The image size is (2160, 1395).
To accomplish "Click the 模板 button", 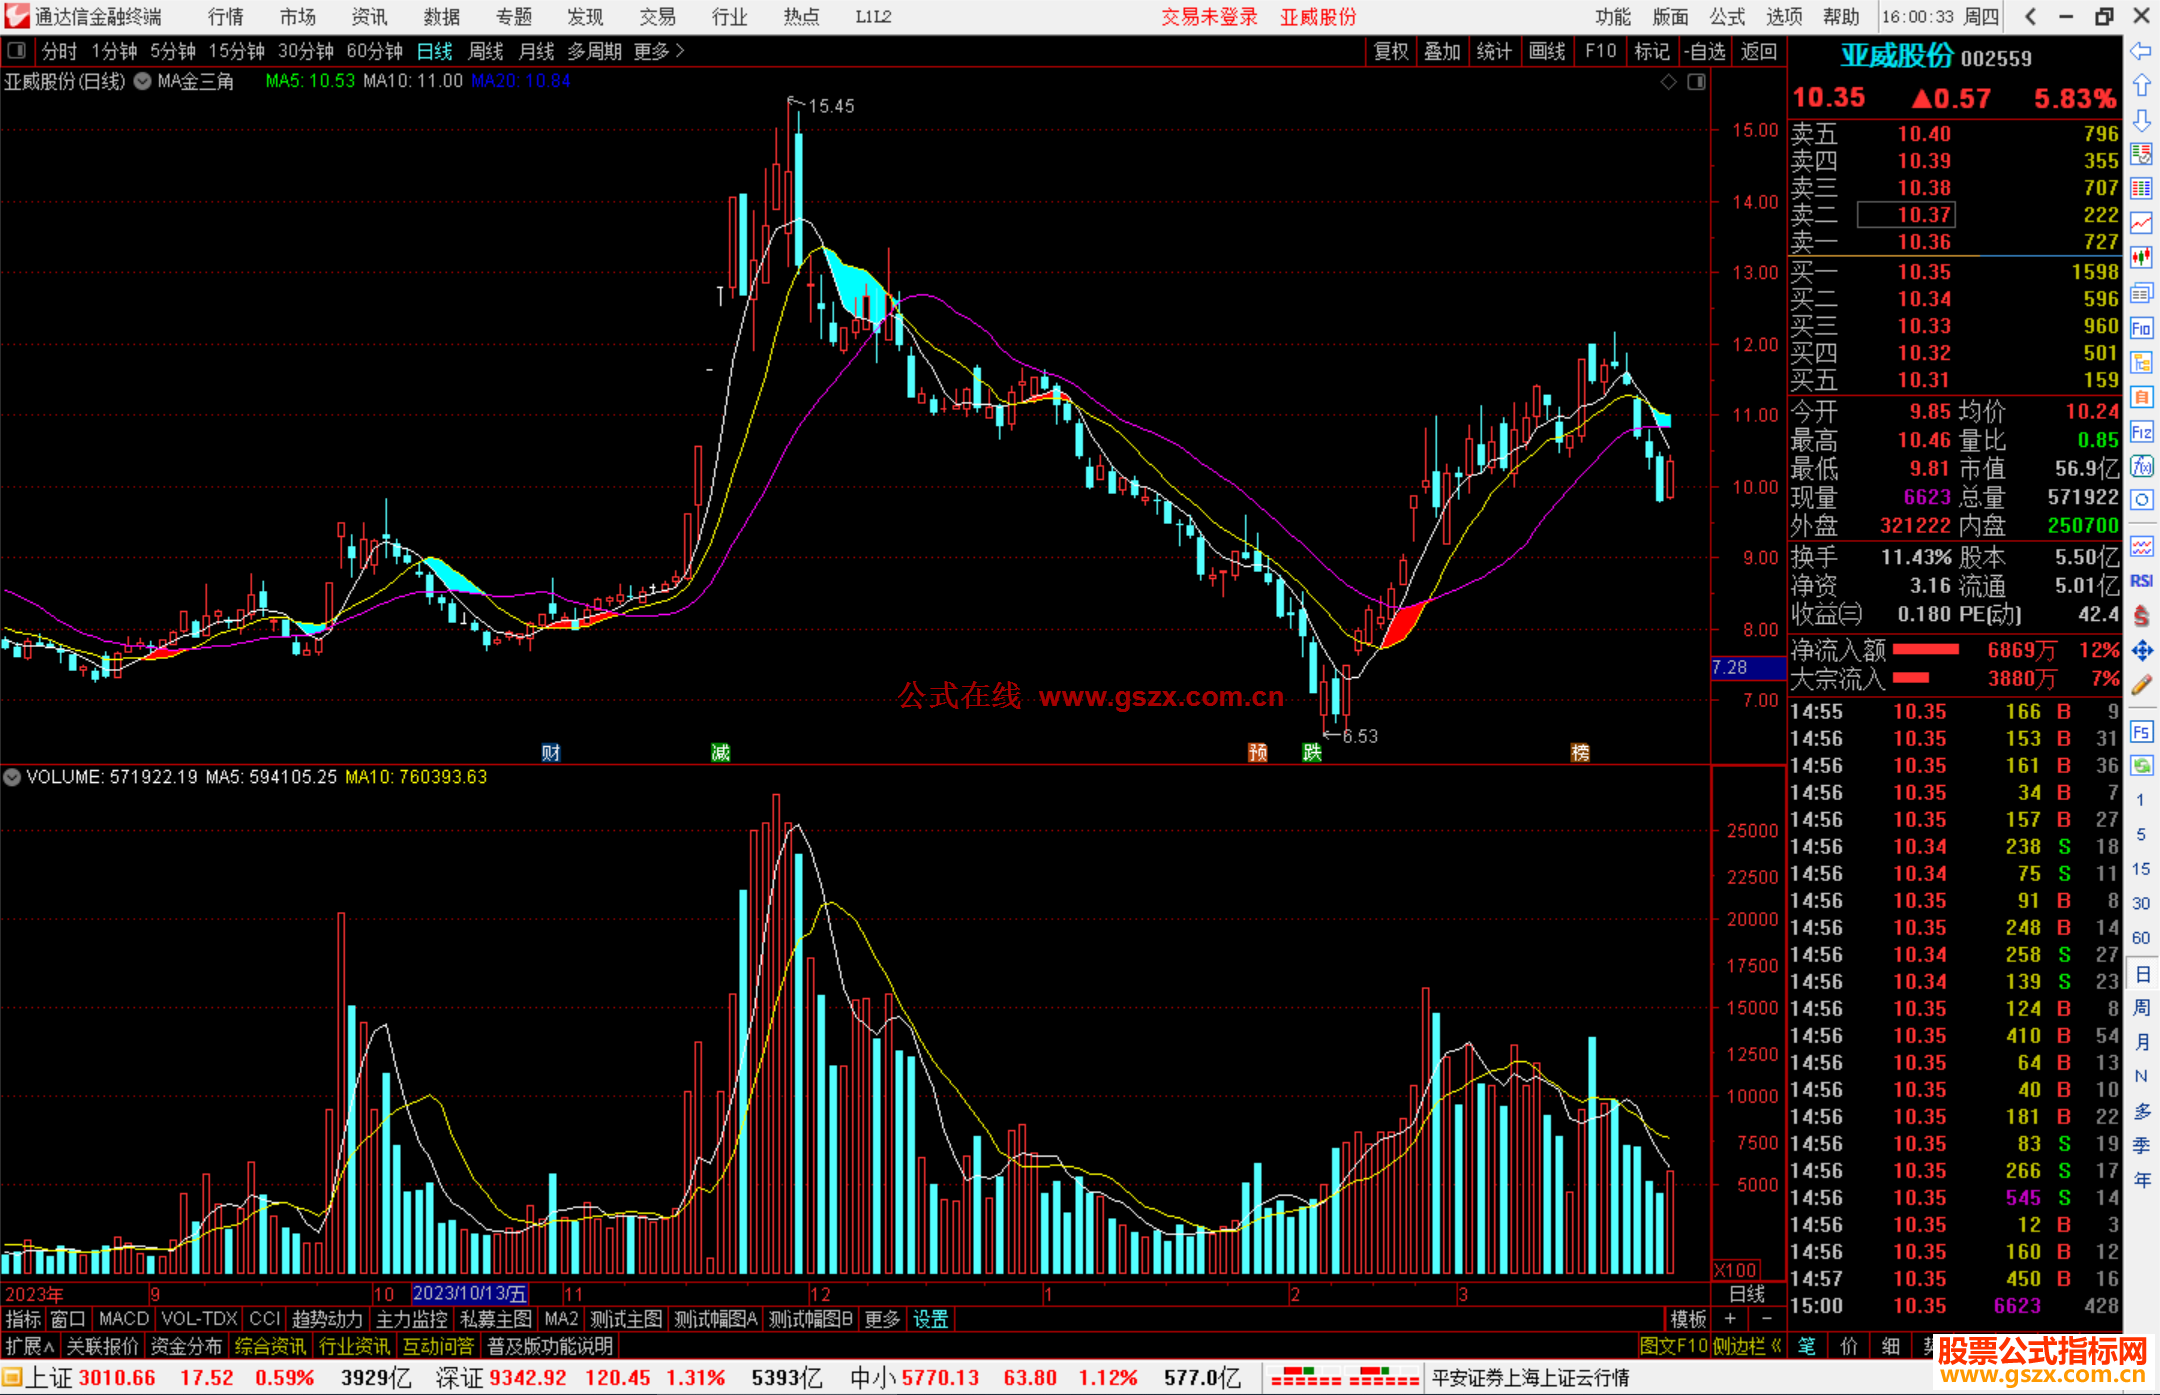I will point(1688,1319).
